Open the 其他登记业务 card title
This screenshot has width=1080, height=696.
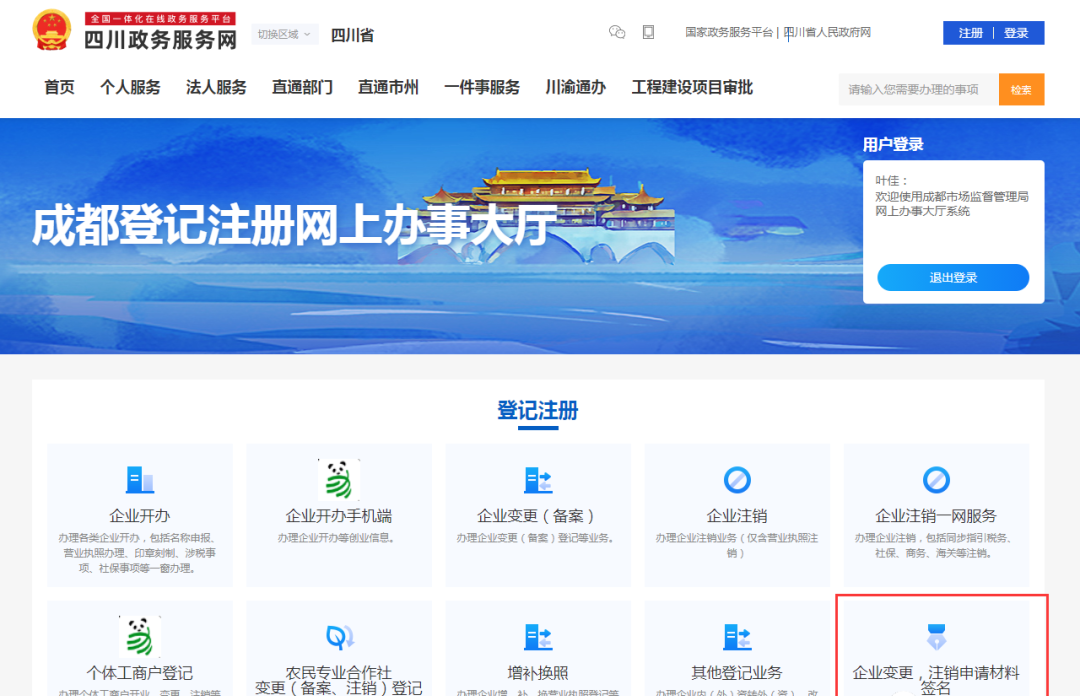coord(737,673)
